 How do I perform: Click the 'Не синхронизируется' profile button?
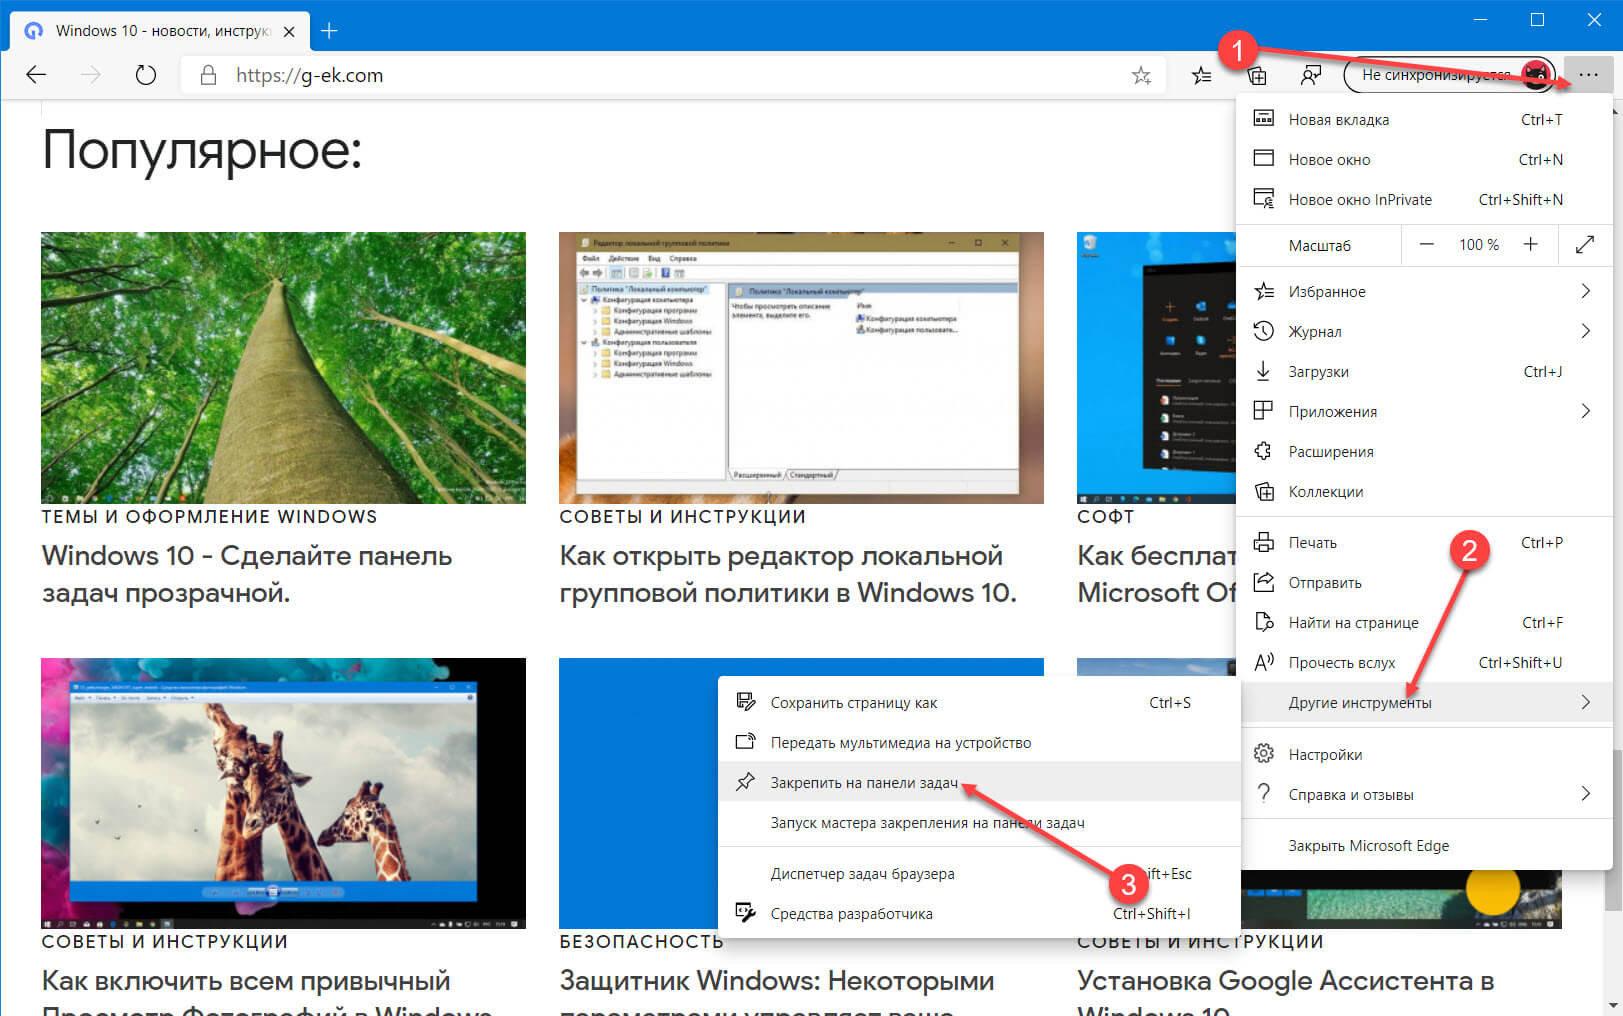(x=1448, y=75)
